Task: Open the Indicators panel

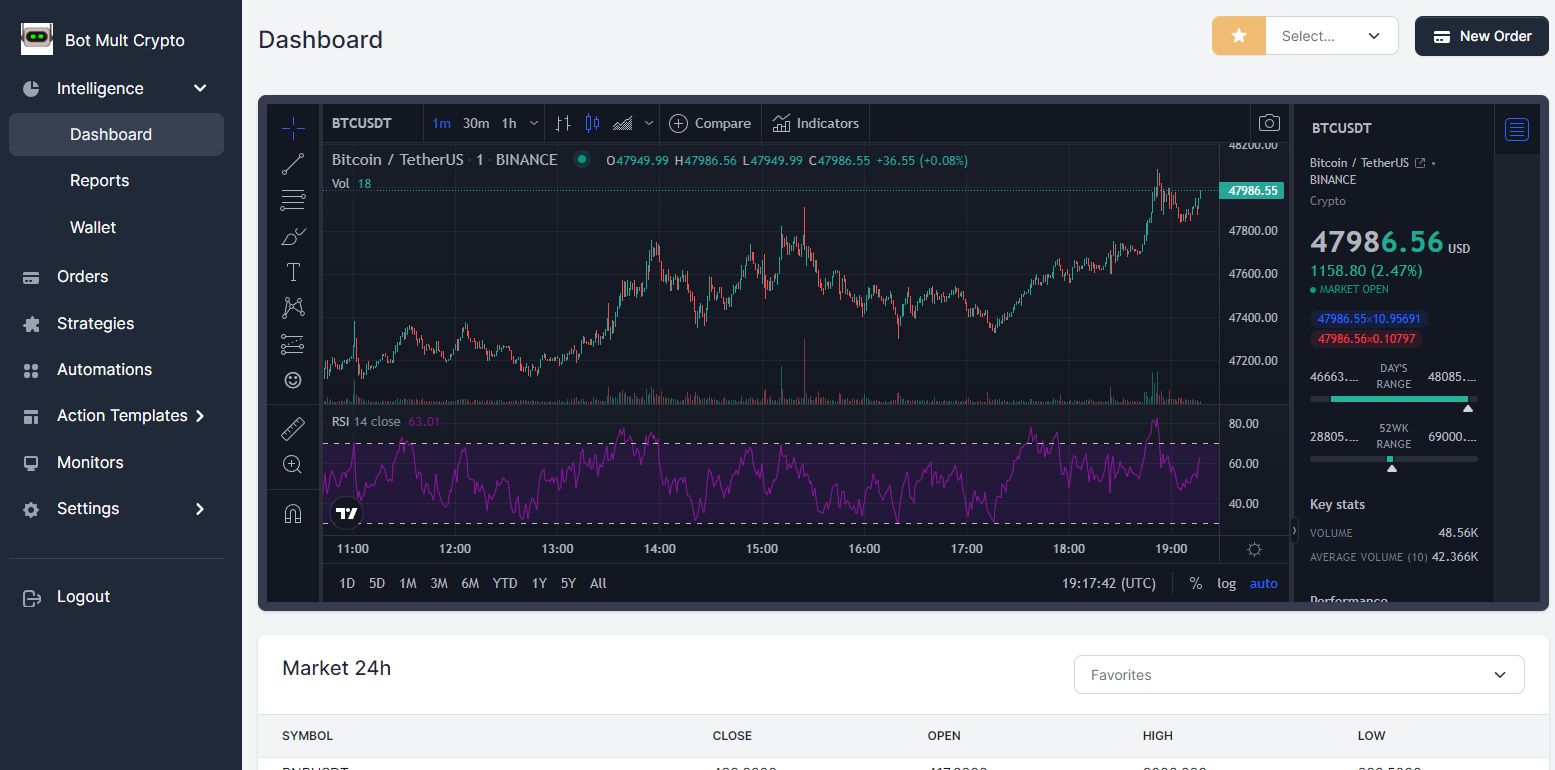Action: tap(815, 123)
